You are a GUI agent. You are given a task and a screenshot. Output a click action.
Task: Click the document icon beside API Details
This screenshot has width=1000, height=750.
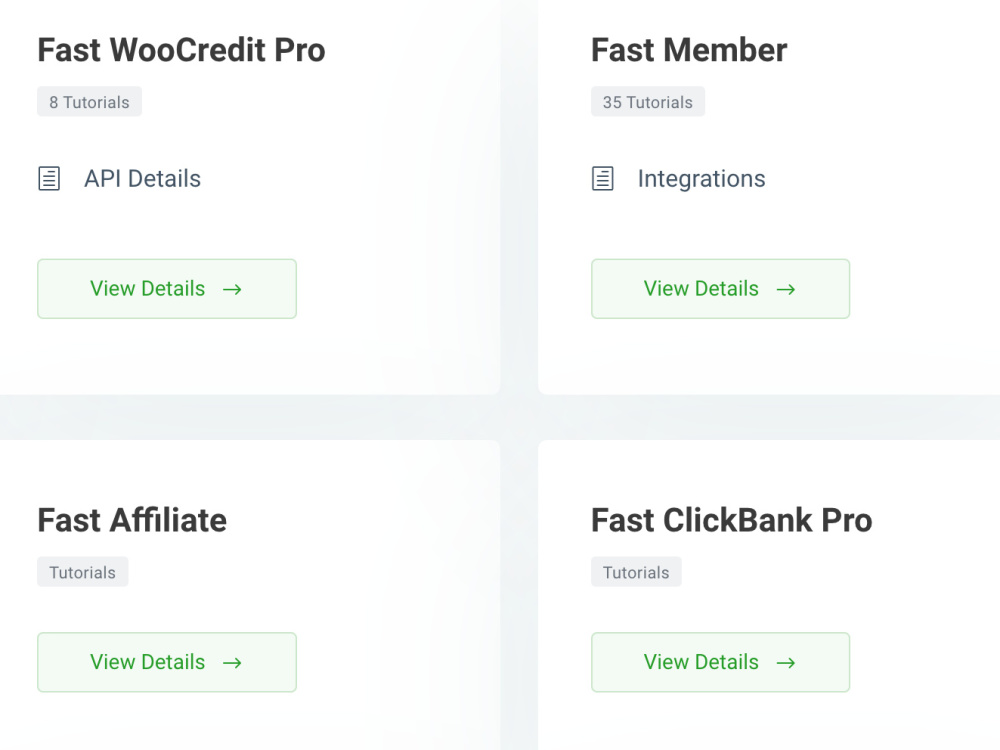49,179
